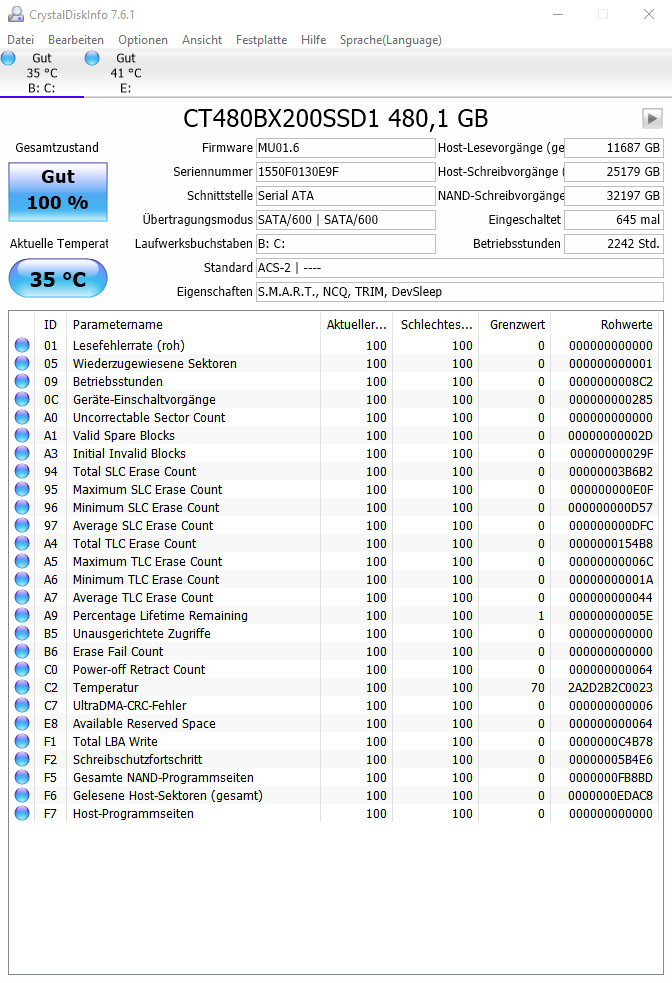Viewport: 672px width, 983px height.
Task: Click status icon for attribute 09 Betriebsstunden
Action: coord(22,381)
